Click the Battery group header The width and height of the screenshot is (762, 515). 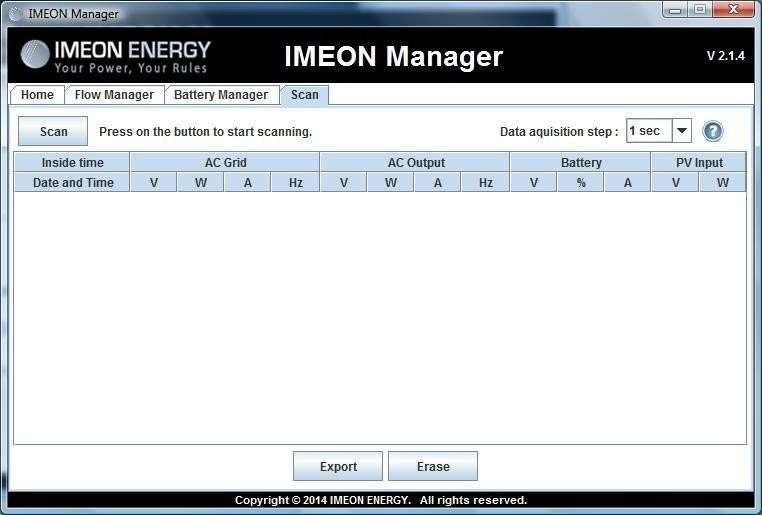click(581, 162)
